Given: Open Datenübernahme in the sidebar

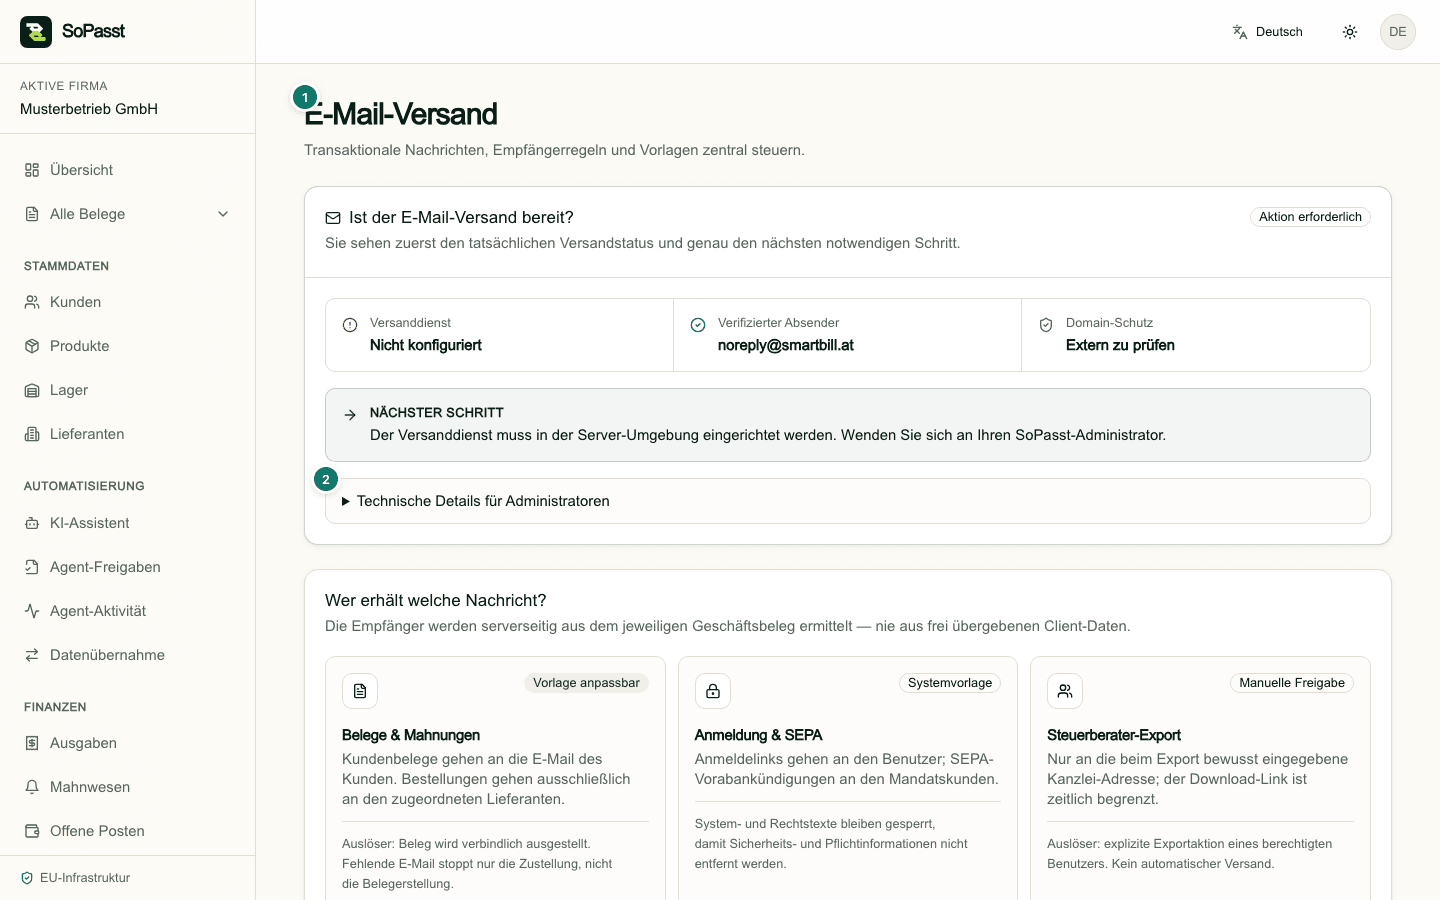Looking at the screenshot, I should pos(128,655).
